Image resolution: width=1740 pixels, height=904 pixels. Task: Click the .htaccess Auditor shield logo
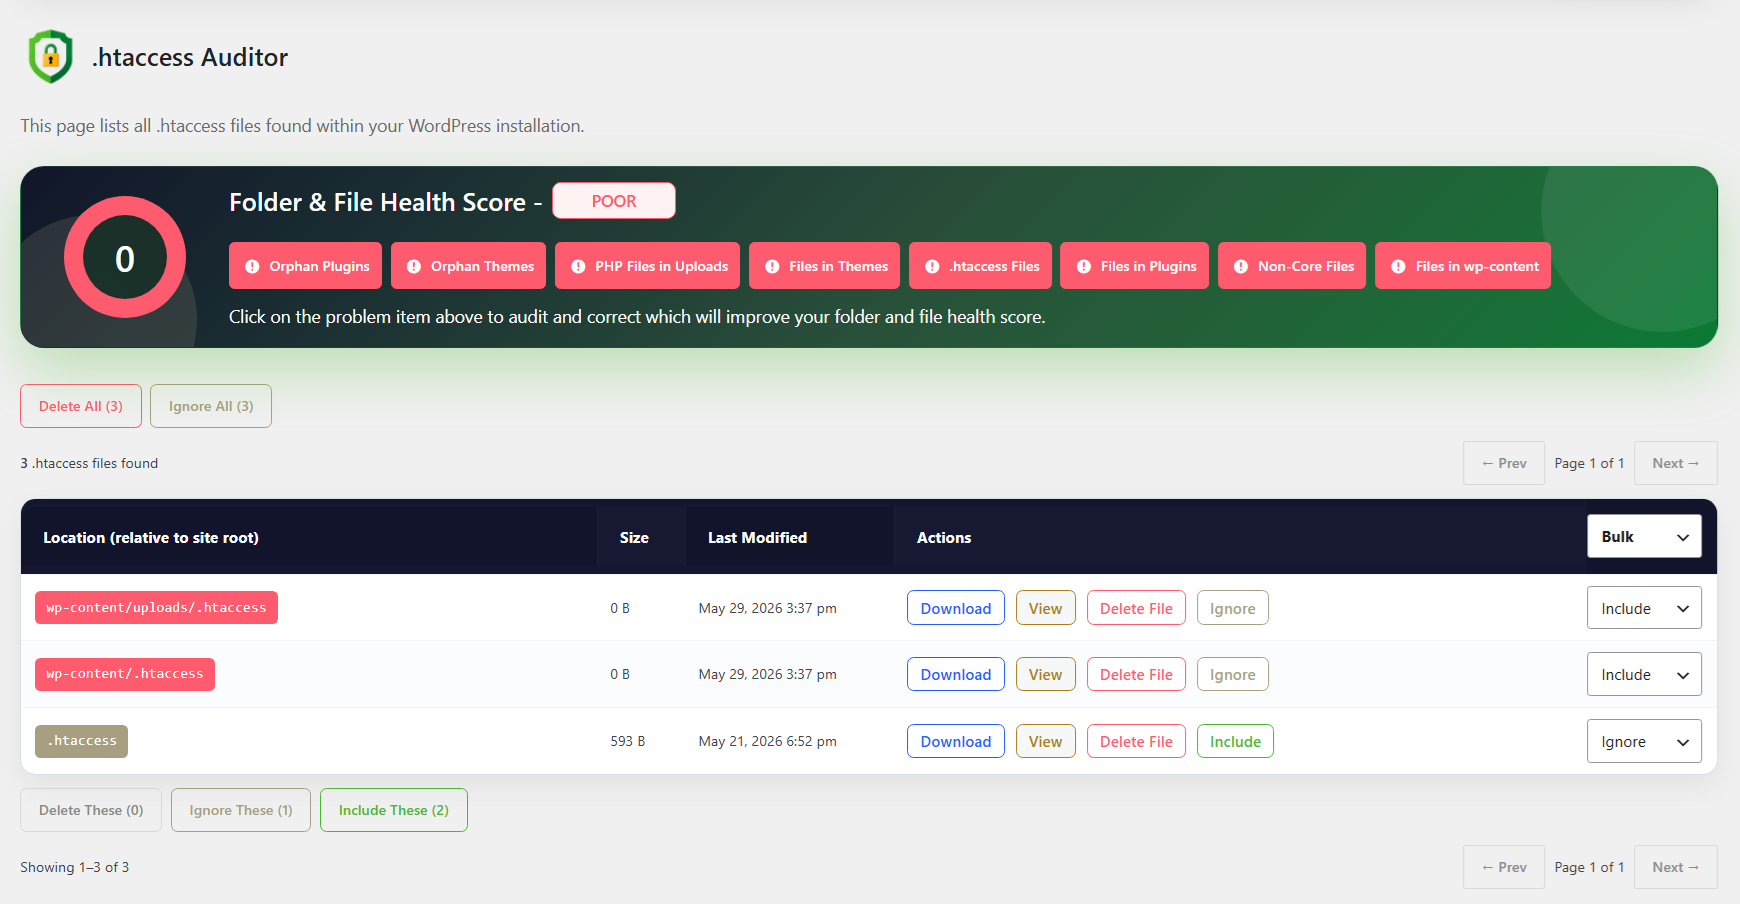click(x=51, y=56)
